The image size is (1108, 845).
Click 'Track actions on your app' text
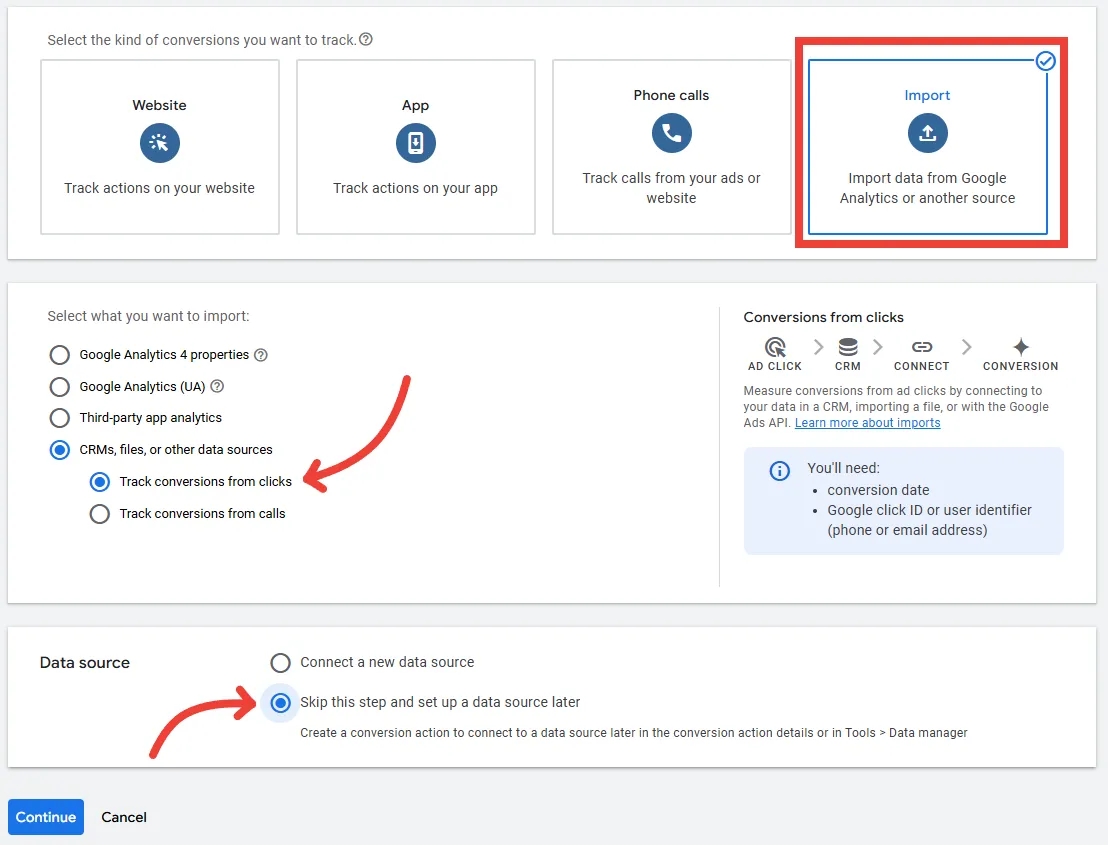click(416, 188)
